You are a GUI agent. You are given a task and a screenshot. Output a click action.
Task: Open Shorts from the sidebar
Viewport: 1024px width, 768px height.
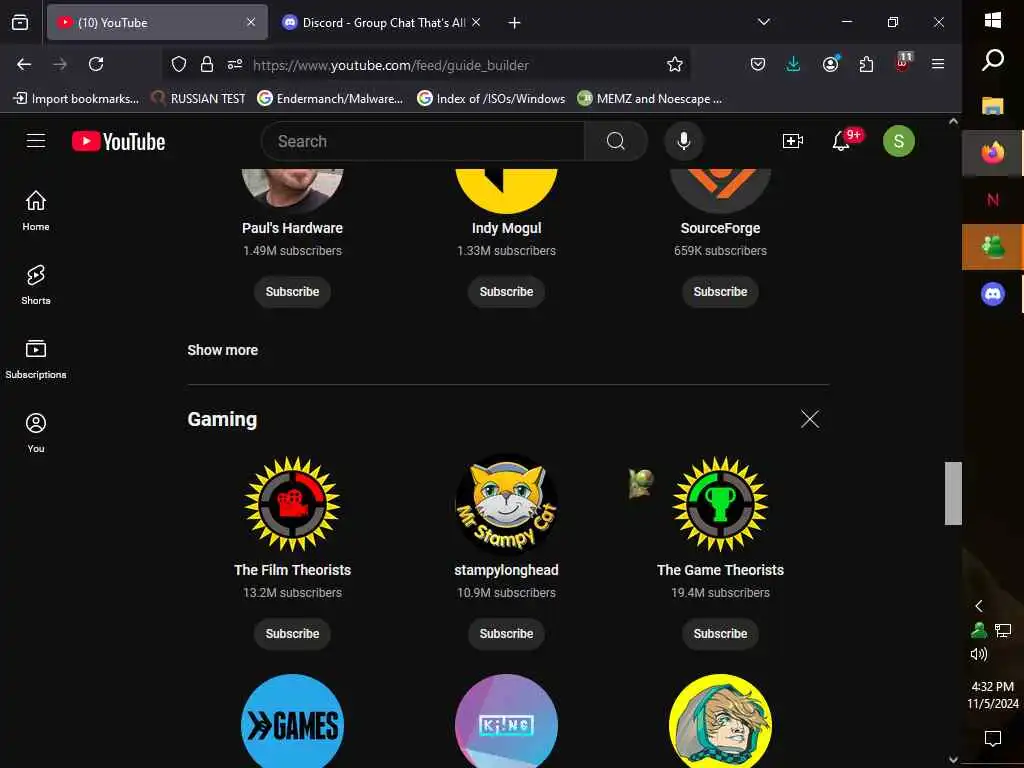pos(36,285)
